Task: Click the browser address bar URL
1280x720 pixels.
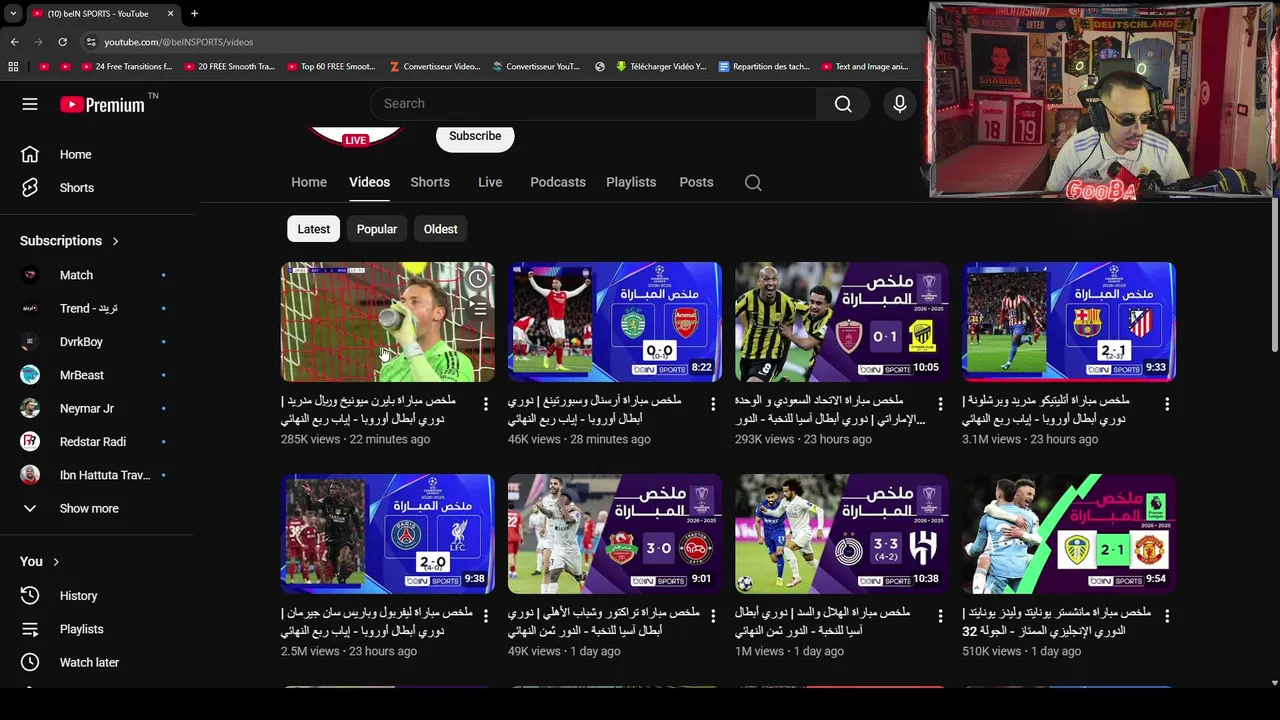Action: point(179,42)
